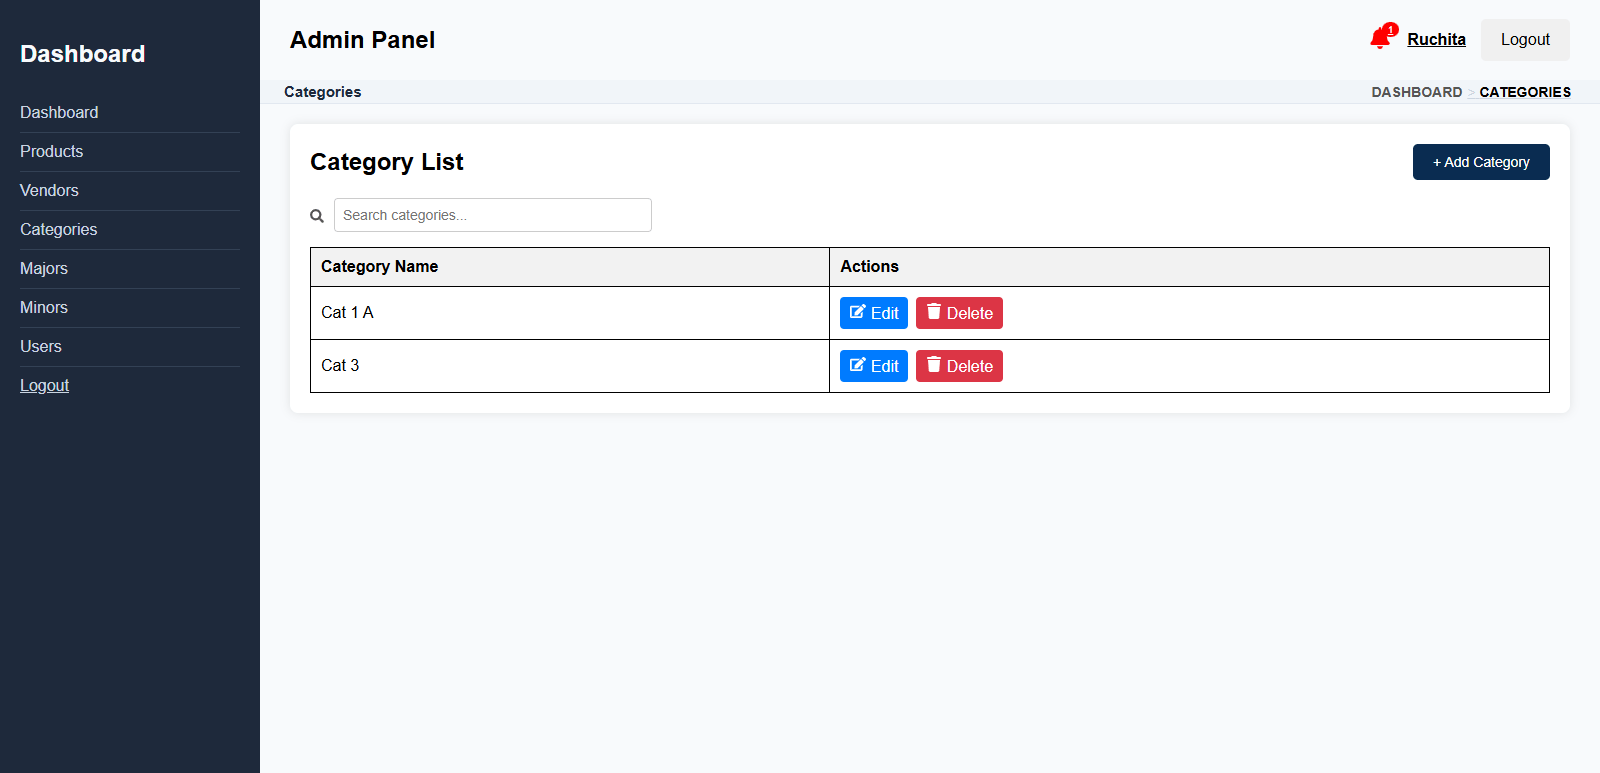The width and height of the screenshot is (1600, 773).
Task: Click the Edit button for Cat 1 A
Action: (x=873, y=313)
